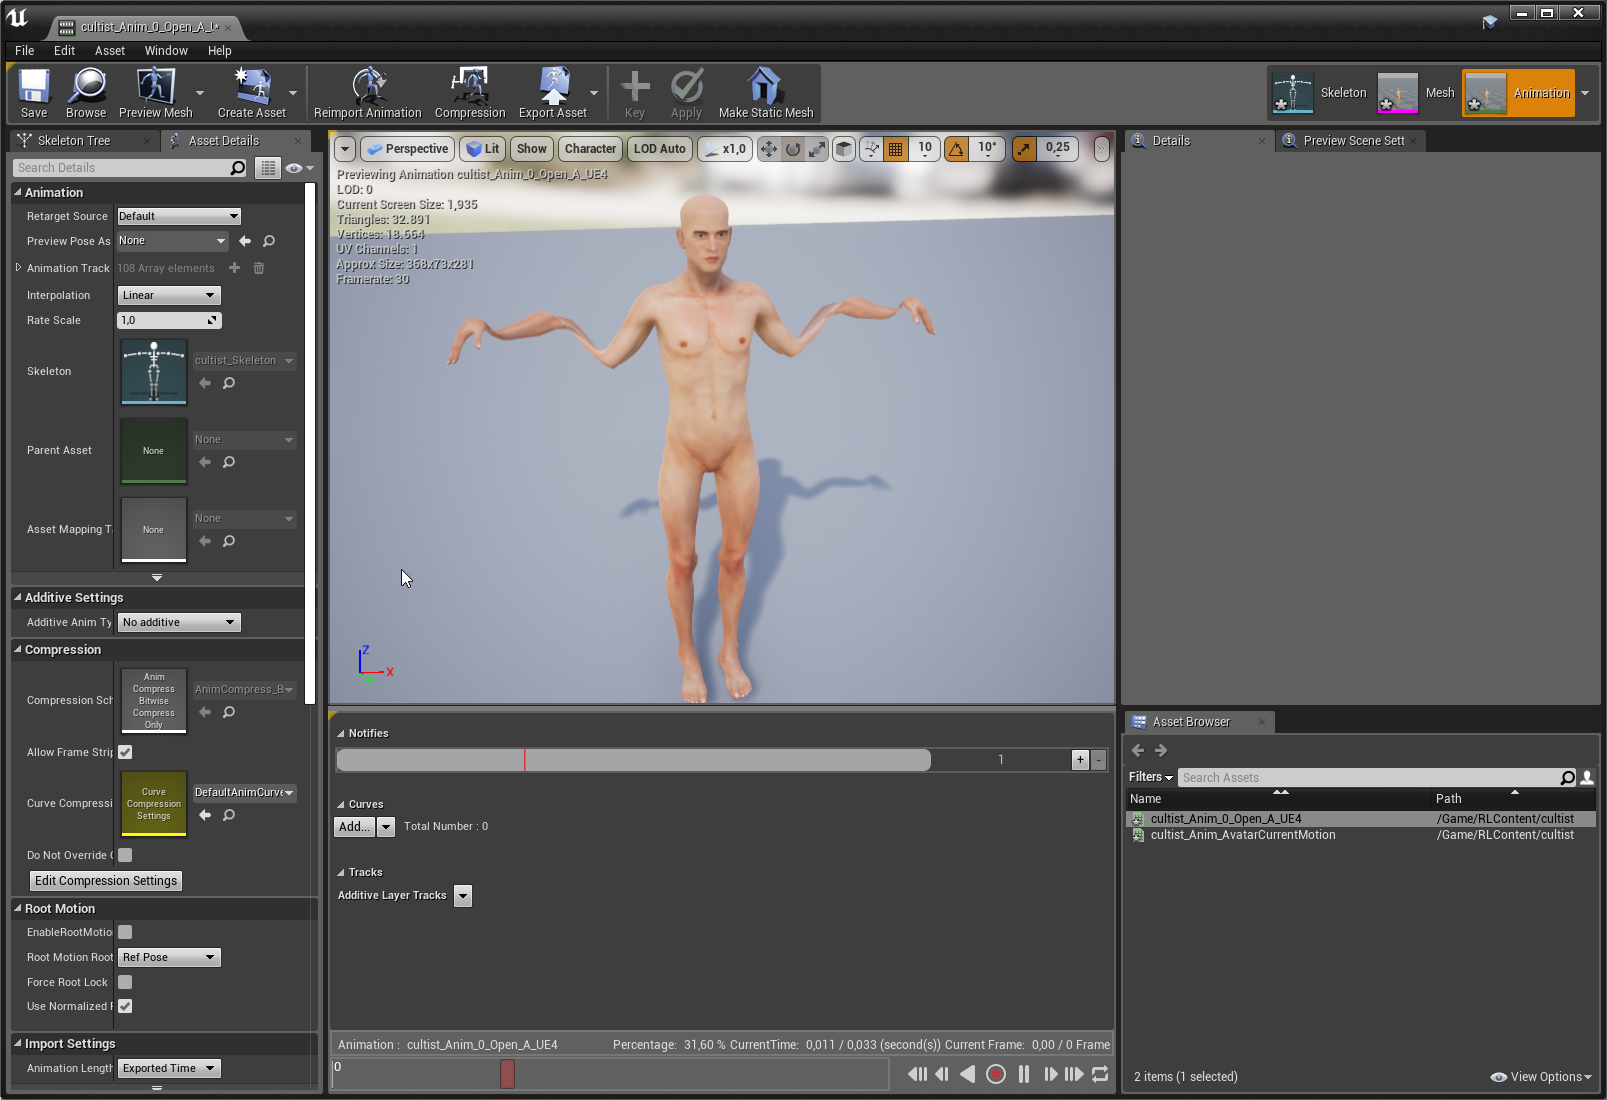Click the Lit view mode button
This screenshot has height=1100, width=1607.
click(483, 149)
